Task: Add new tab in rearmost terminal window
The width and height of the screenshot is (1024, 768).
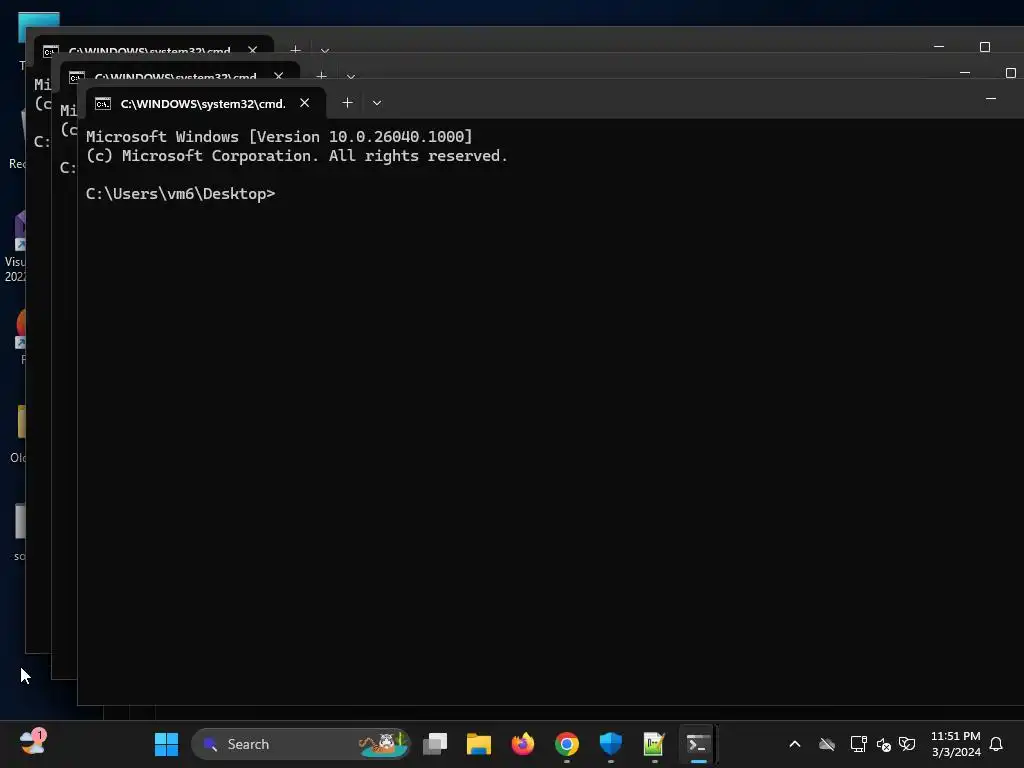Action: click(295, 48)
